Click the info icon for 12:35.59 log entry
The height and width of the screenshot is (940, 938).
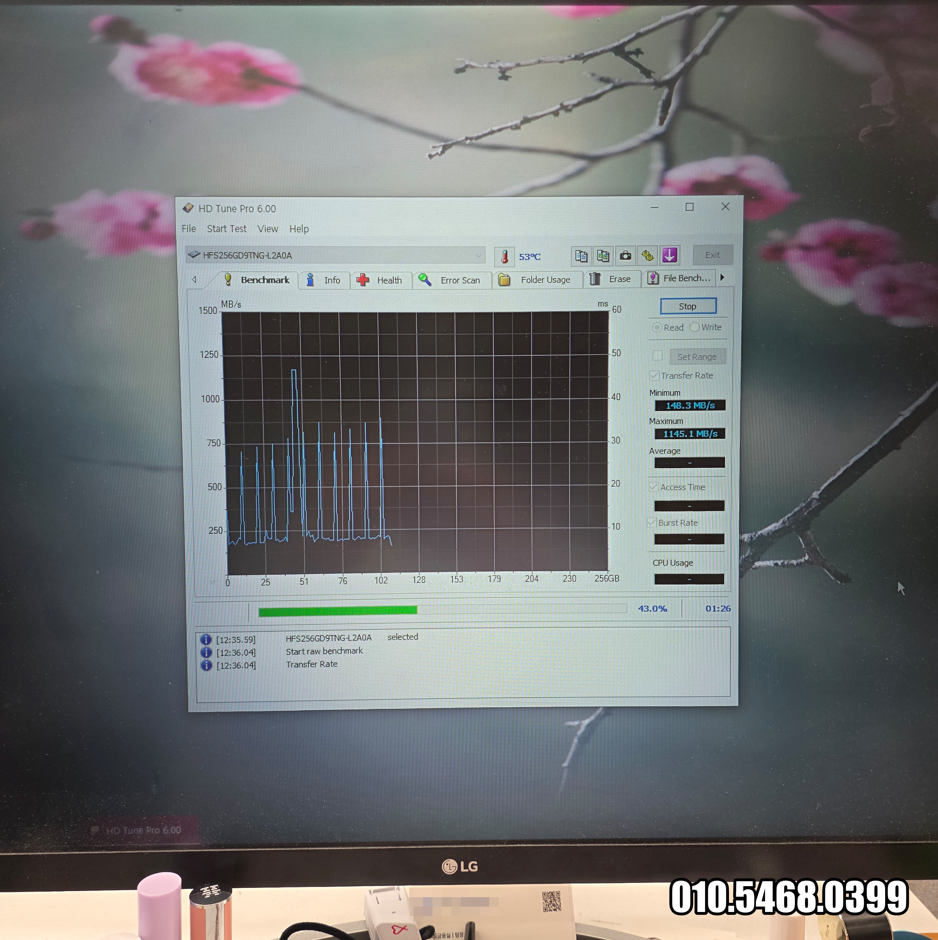tap(206, 640)
